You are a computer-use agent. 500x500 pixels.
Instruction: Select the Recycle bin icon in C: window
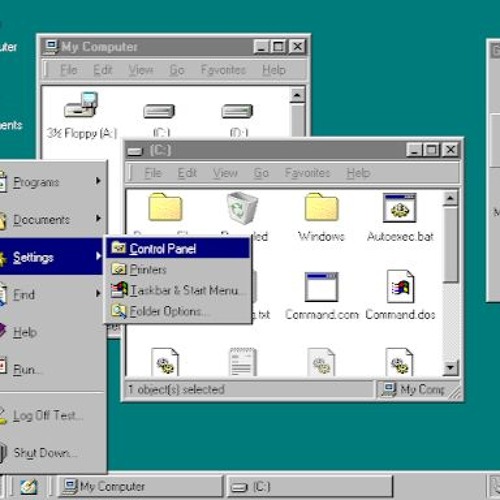click(242, 208)
